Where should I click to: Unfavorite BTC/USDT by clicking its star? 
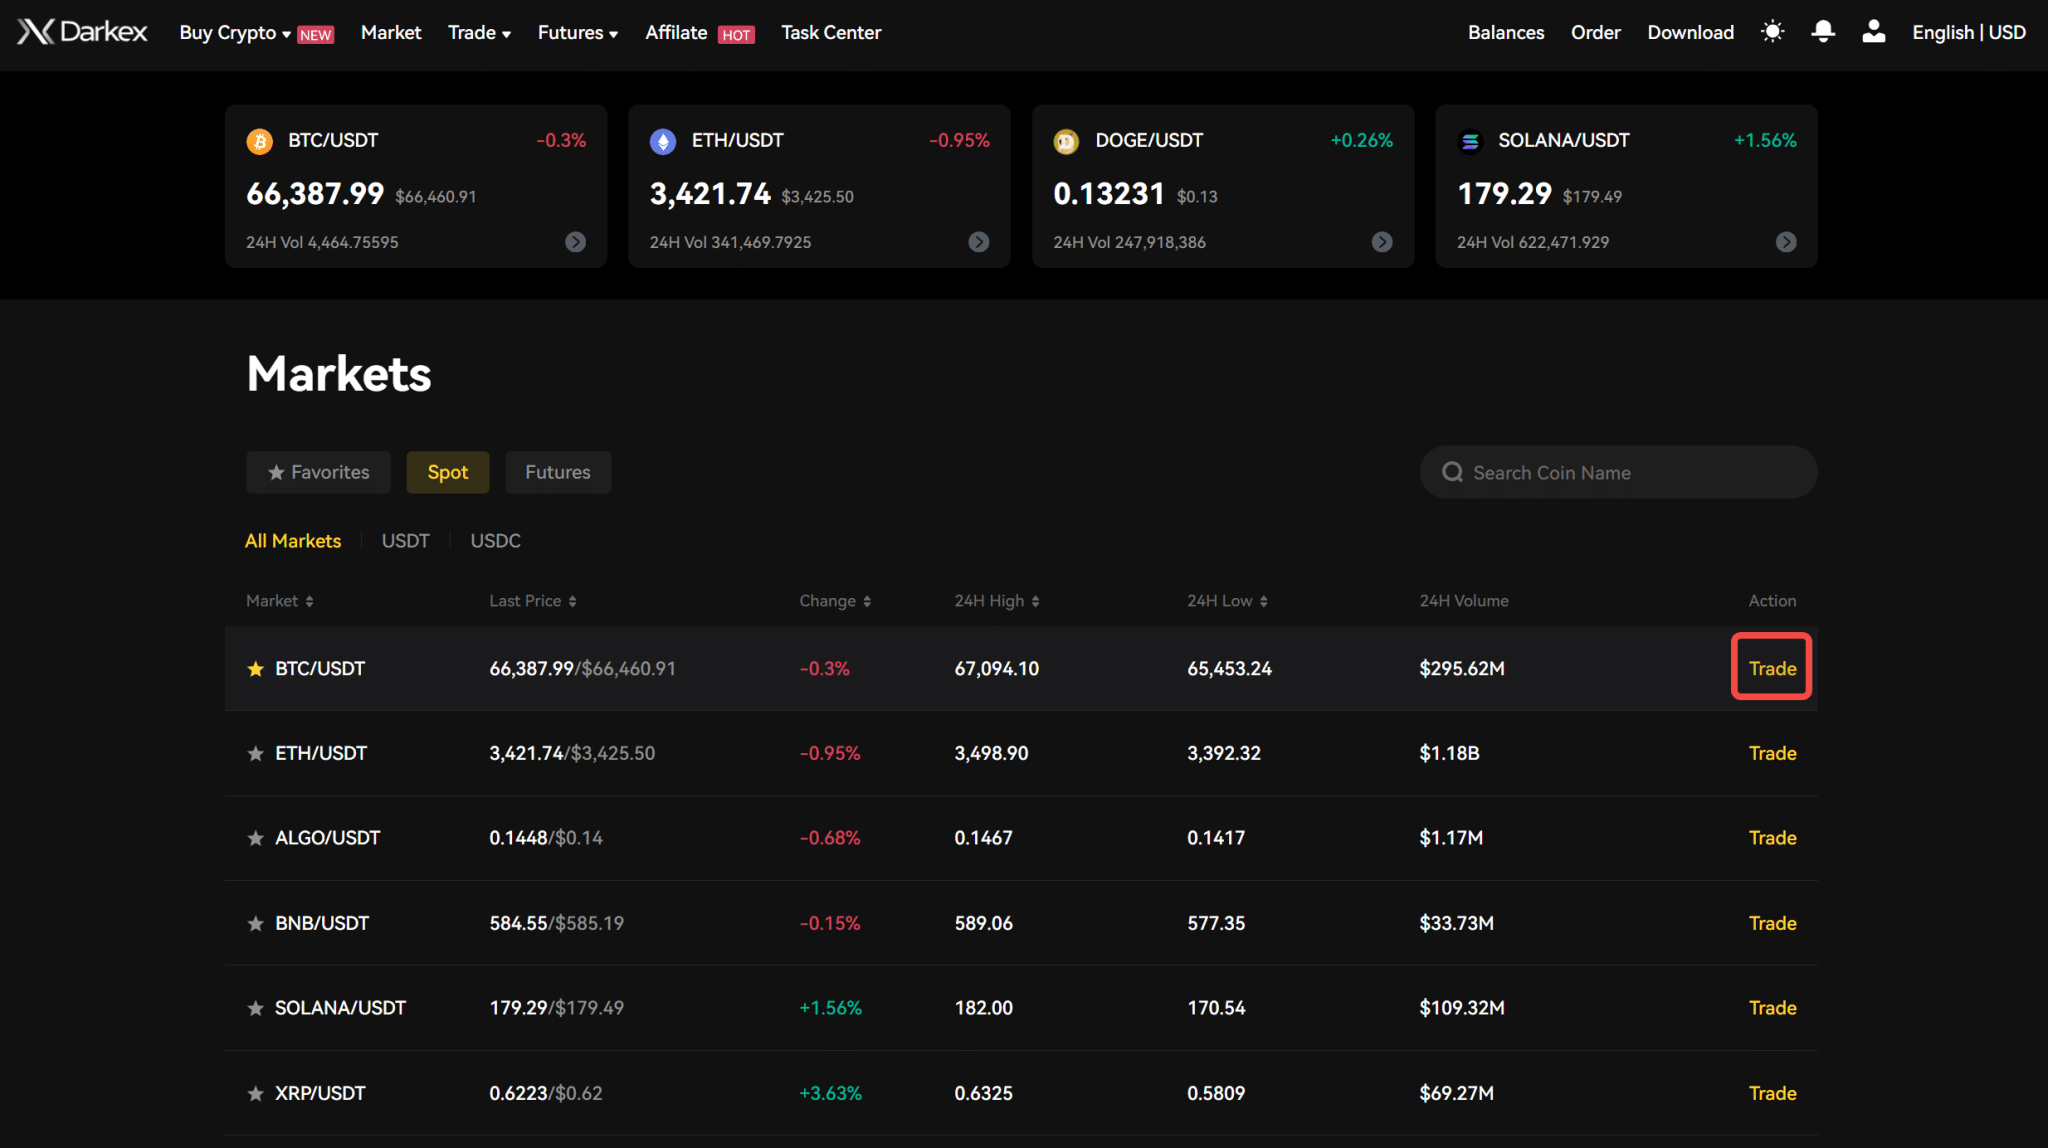point(255,668)
